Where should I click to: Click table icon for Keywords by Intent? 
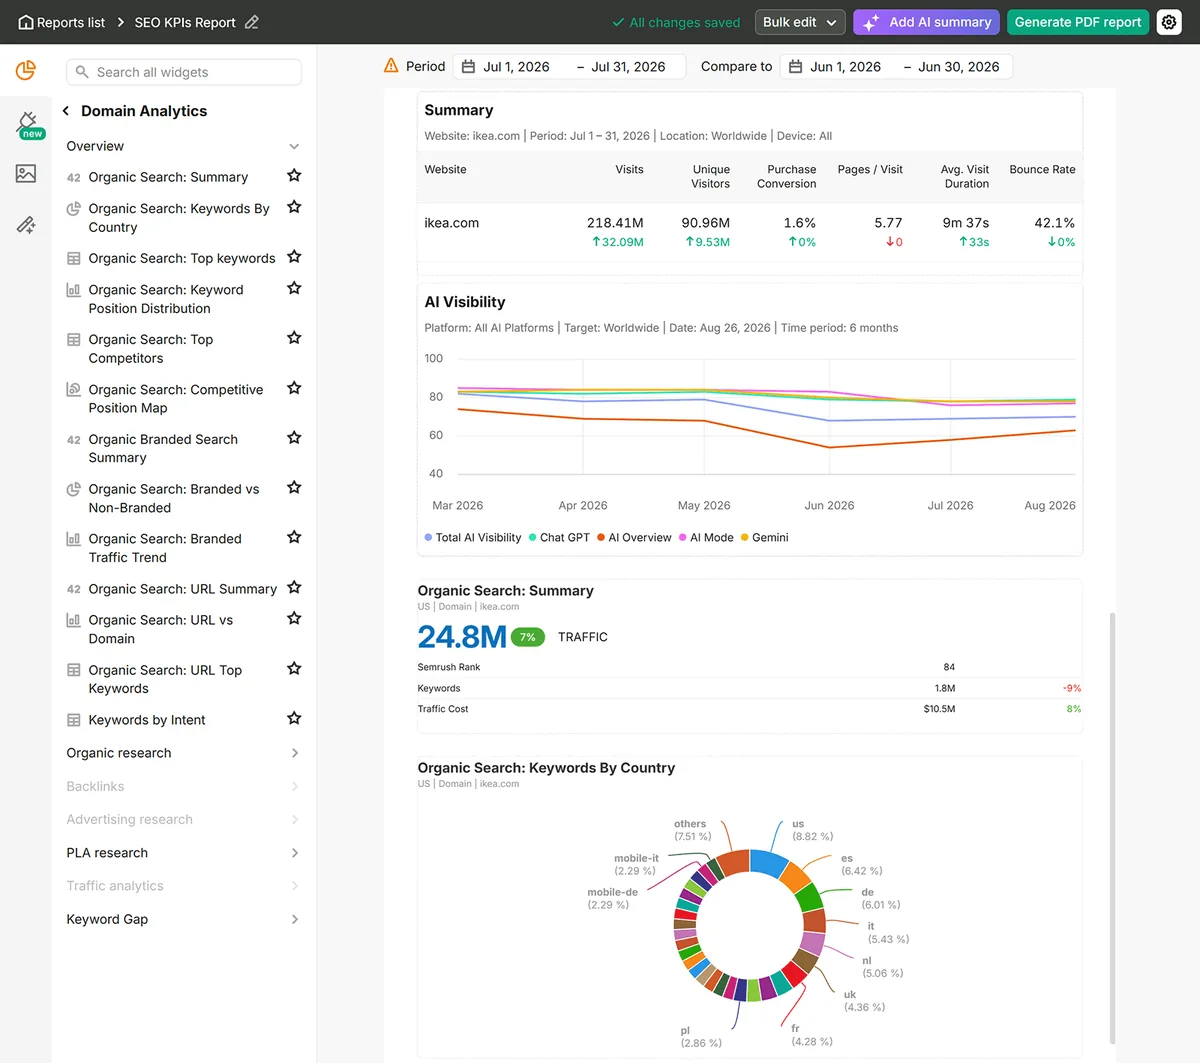pos(74,720)
